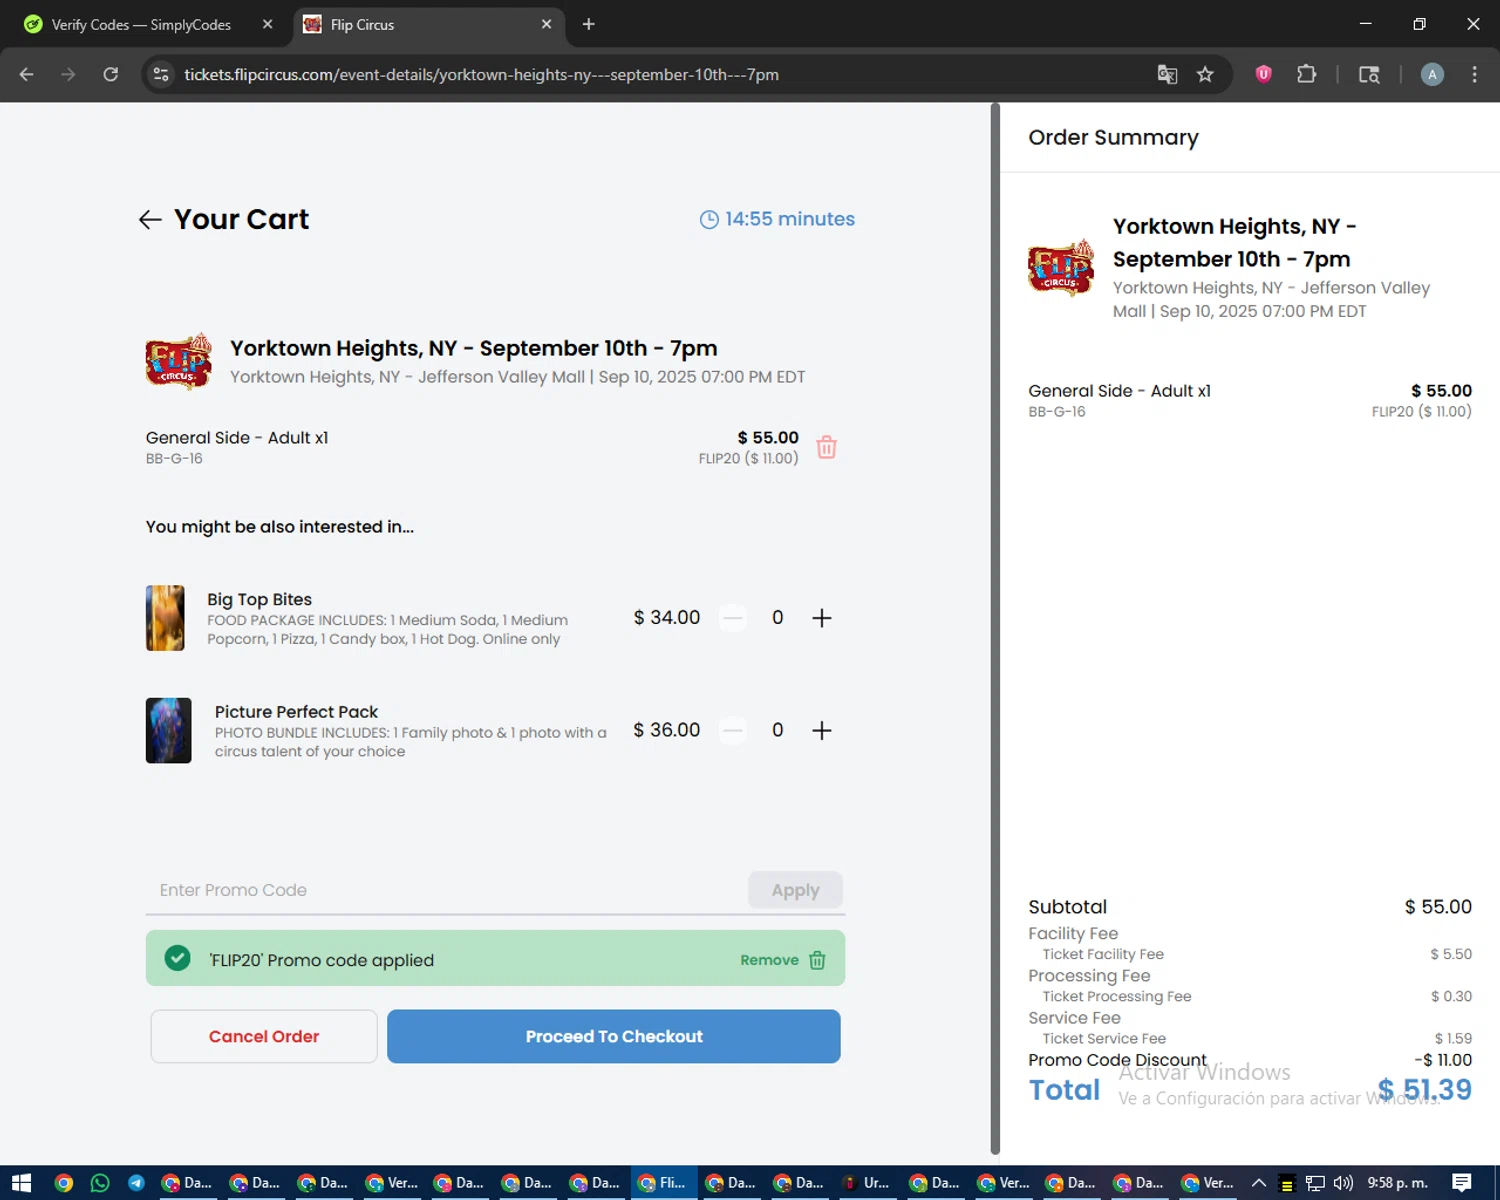Select the active Fli... Chrome taskbar window
This screenshot has width=1500, height=1200.
pos(663,1183)
